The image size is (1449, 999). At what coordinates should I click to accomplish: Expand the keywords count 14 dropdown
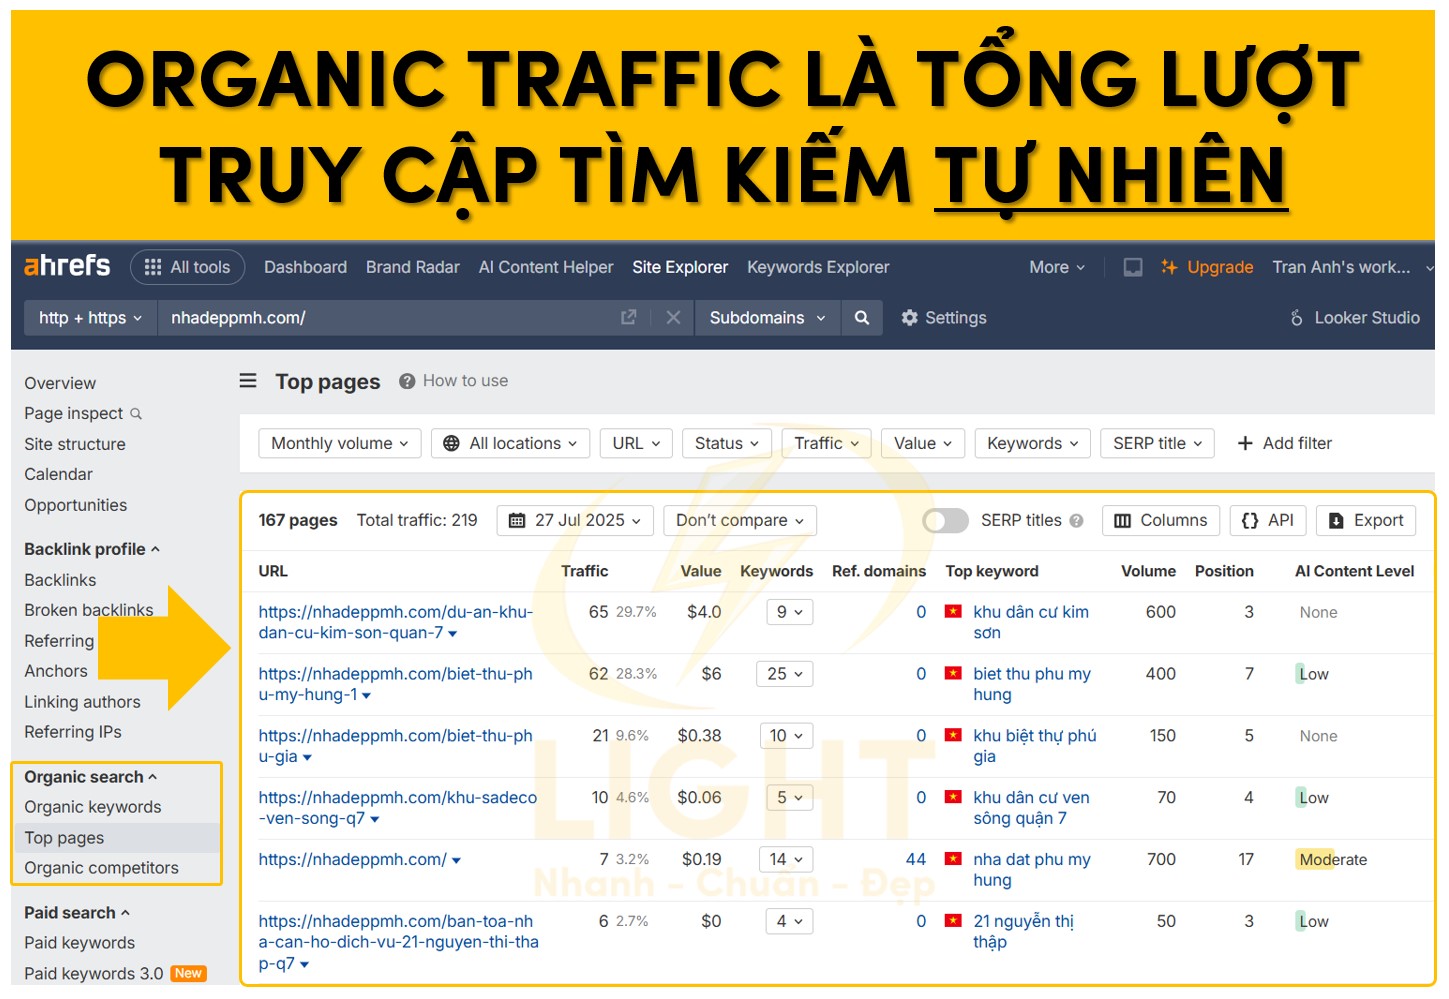786,859
